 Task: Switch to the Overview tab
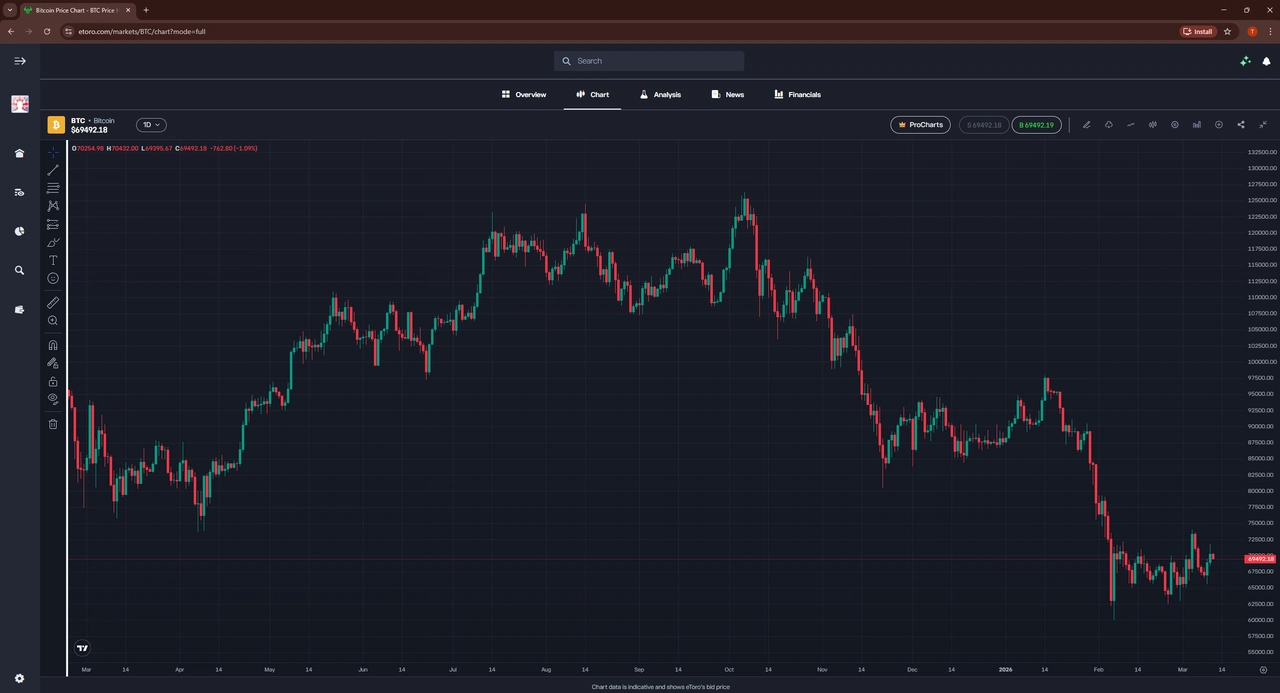(x=524, y=95)
